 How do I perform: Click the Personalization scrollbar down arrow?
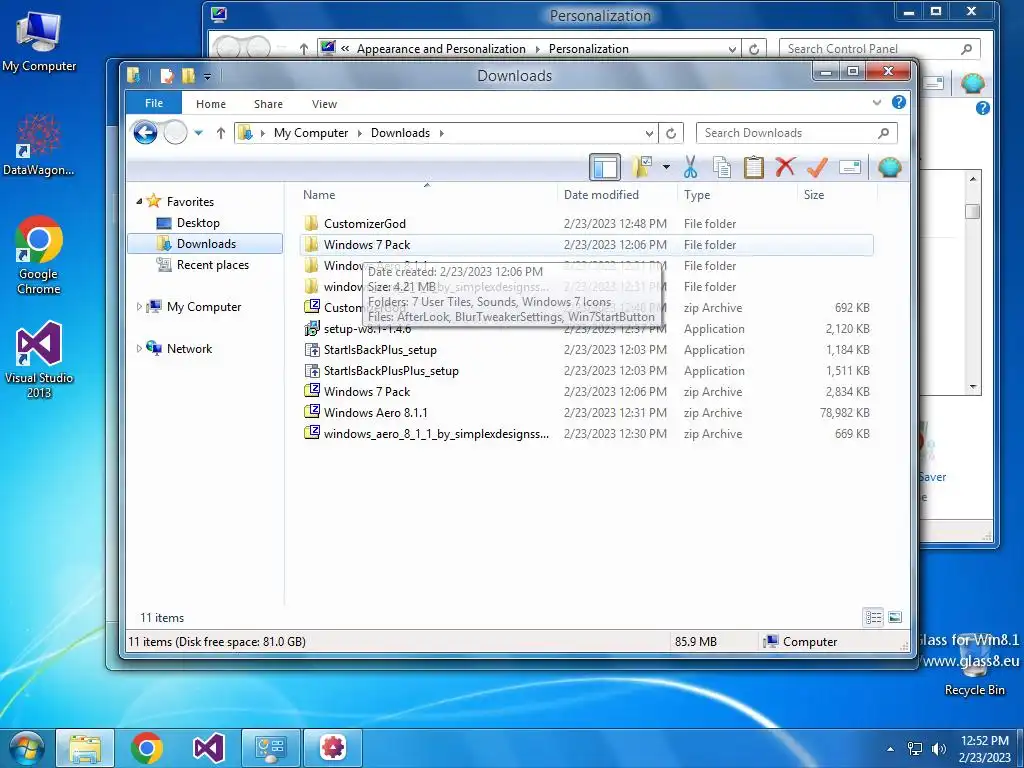pos(973,387)
